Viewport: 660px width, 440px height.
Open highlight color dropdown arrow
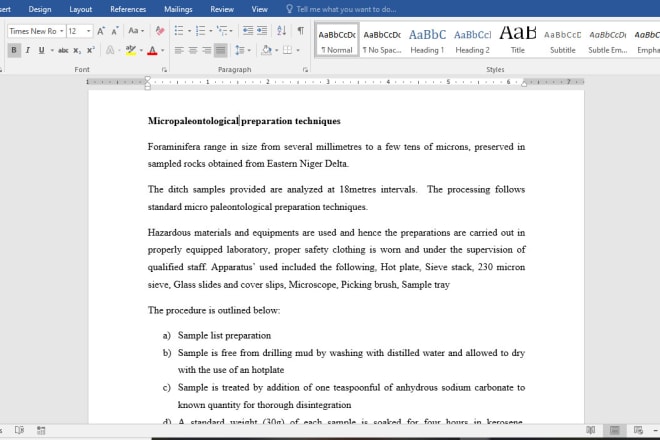click(141, 51)
